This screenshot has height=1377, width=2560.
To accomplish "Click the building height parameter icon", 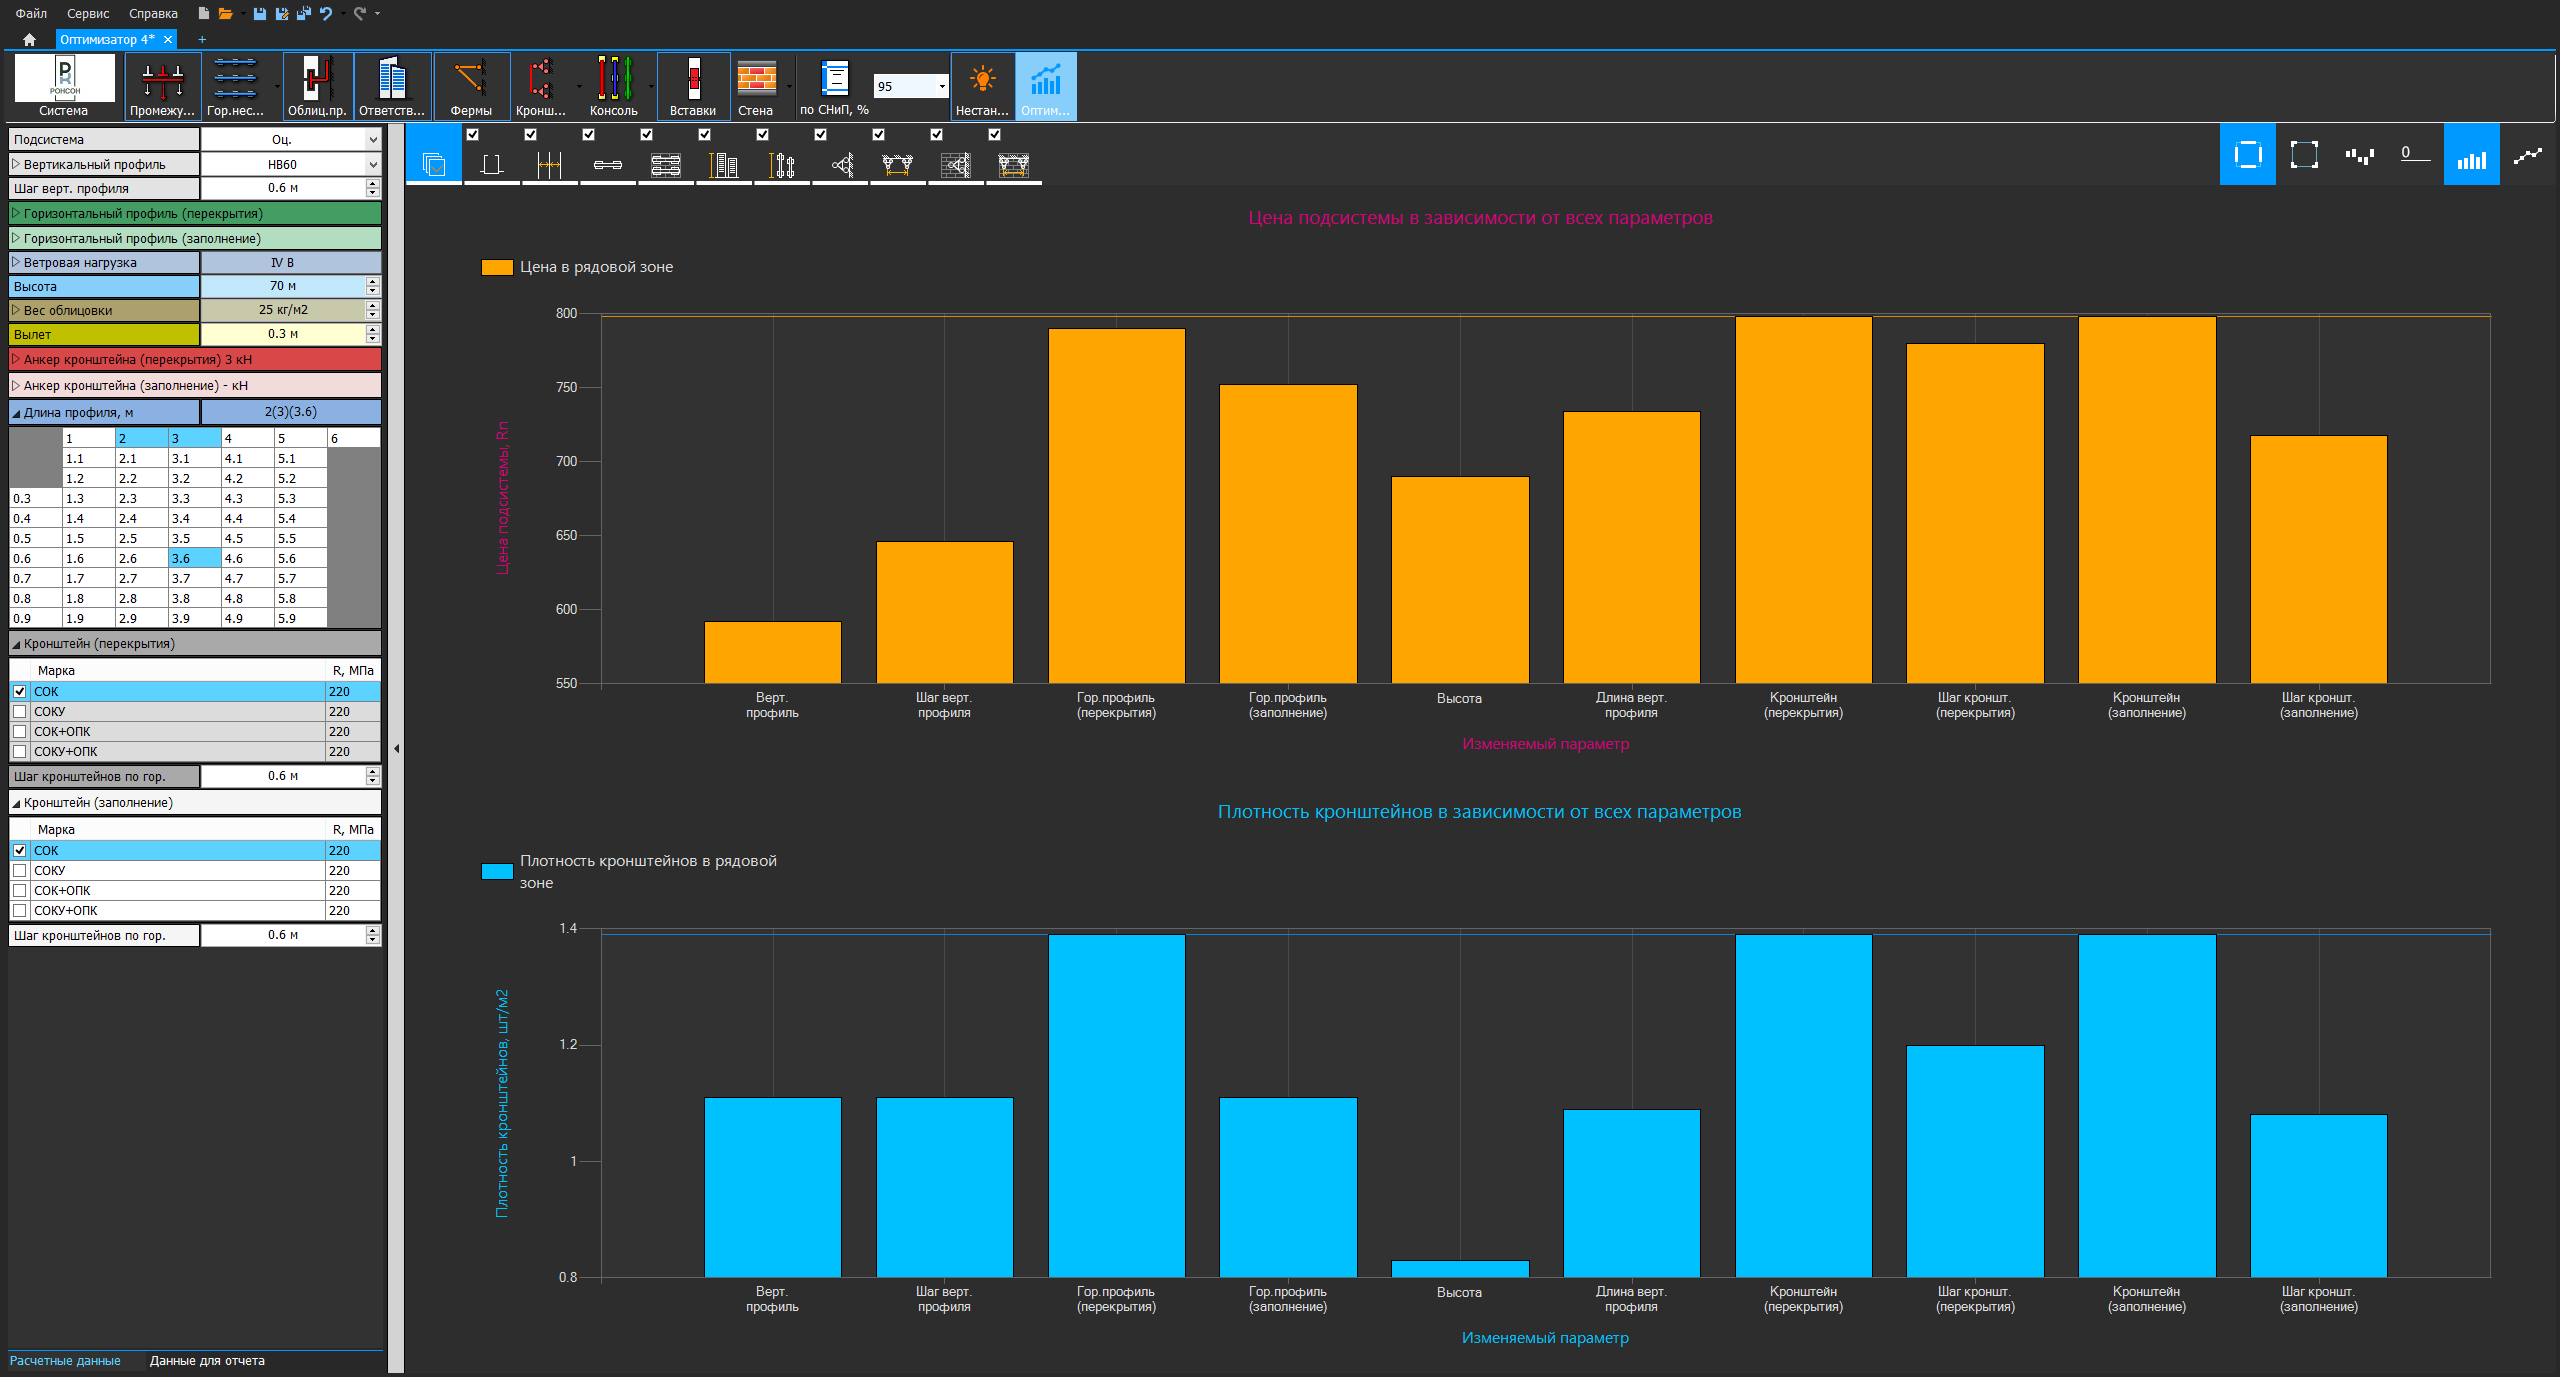I will click(x=723, y=165).
